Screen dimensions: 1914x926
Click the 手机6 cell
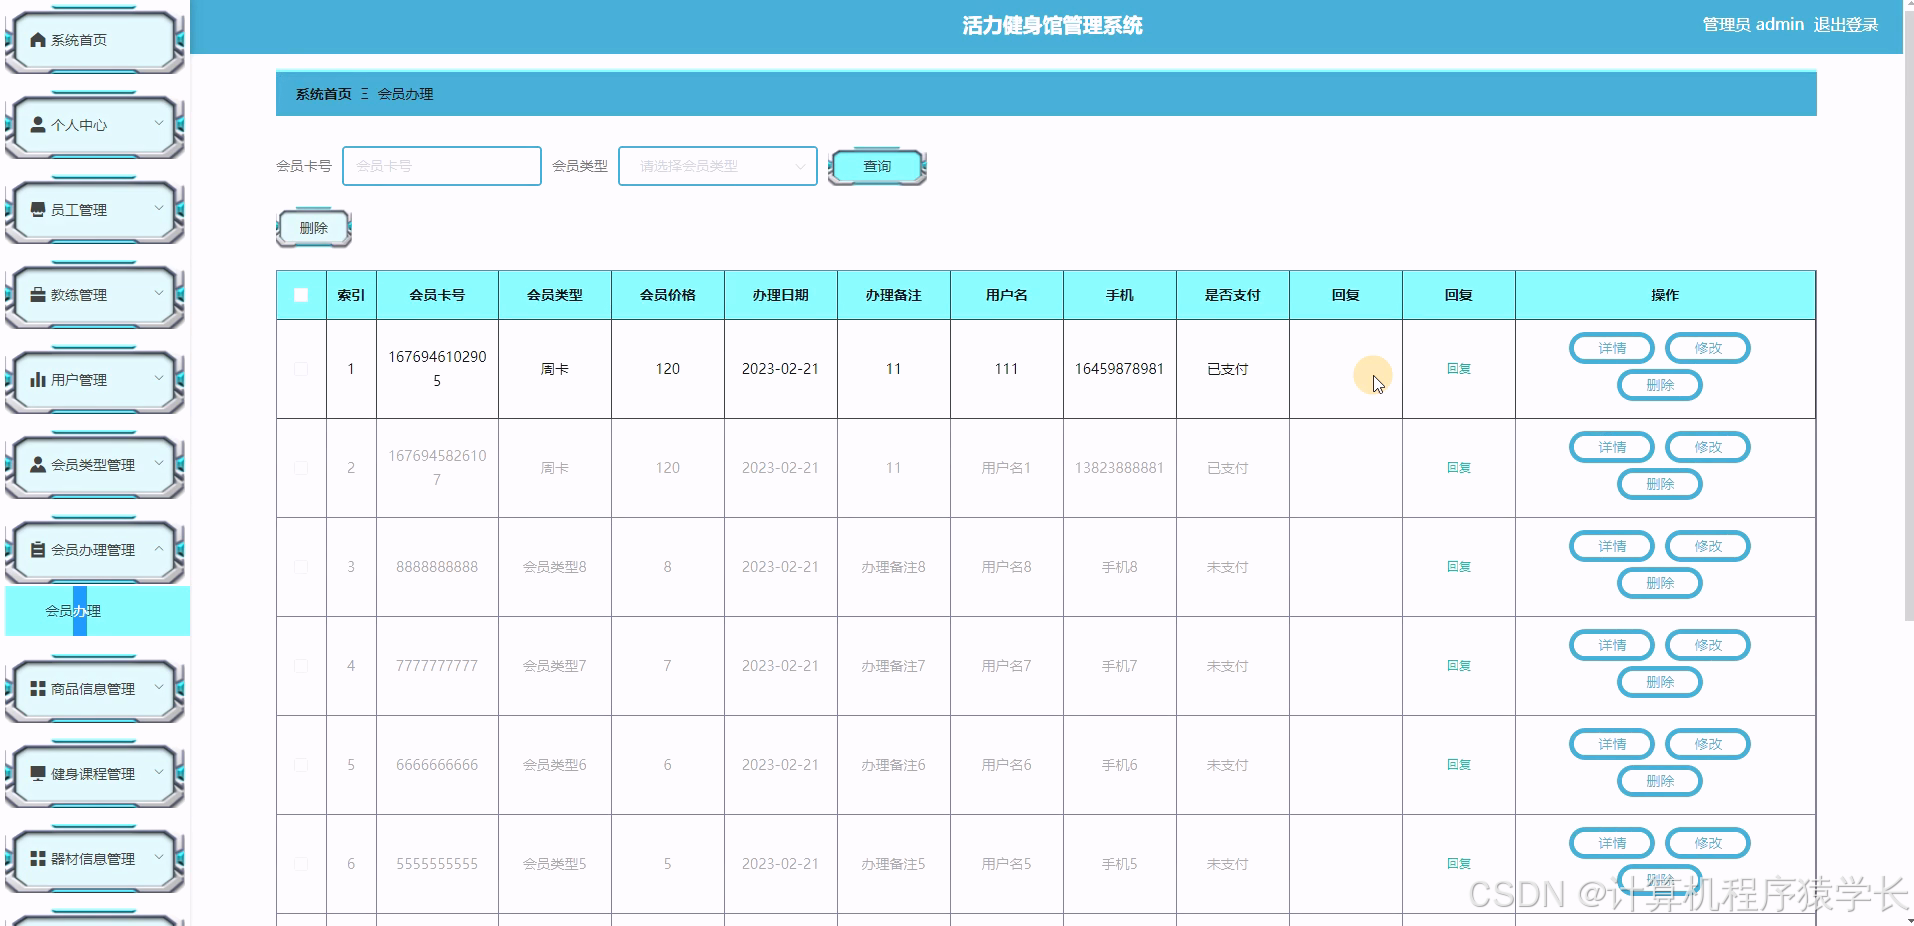pos(1119,765)
